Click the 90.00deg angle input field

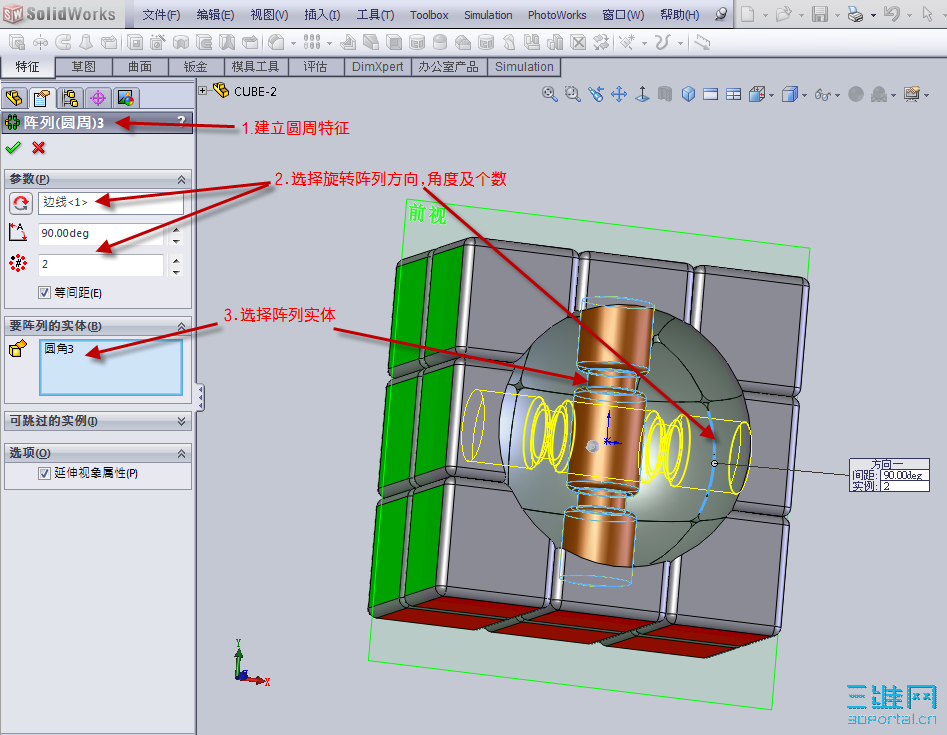click(101, 234)
